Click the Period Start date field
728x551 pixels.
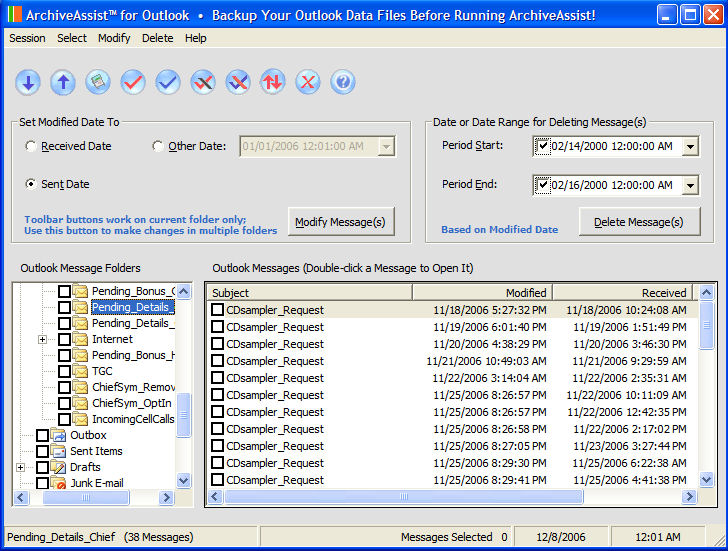pyautogui.click(x=616, y=147)
